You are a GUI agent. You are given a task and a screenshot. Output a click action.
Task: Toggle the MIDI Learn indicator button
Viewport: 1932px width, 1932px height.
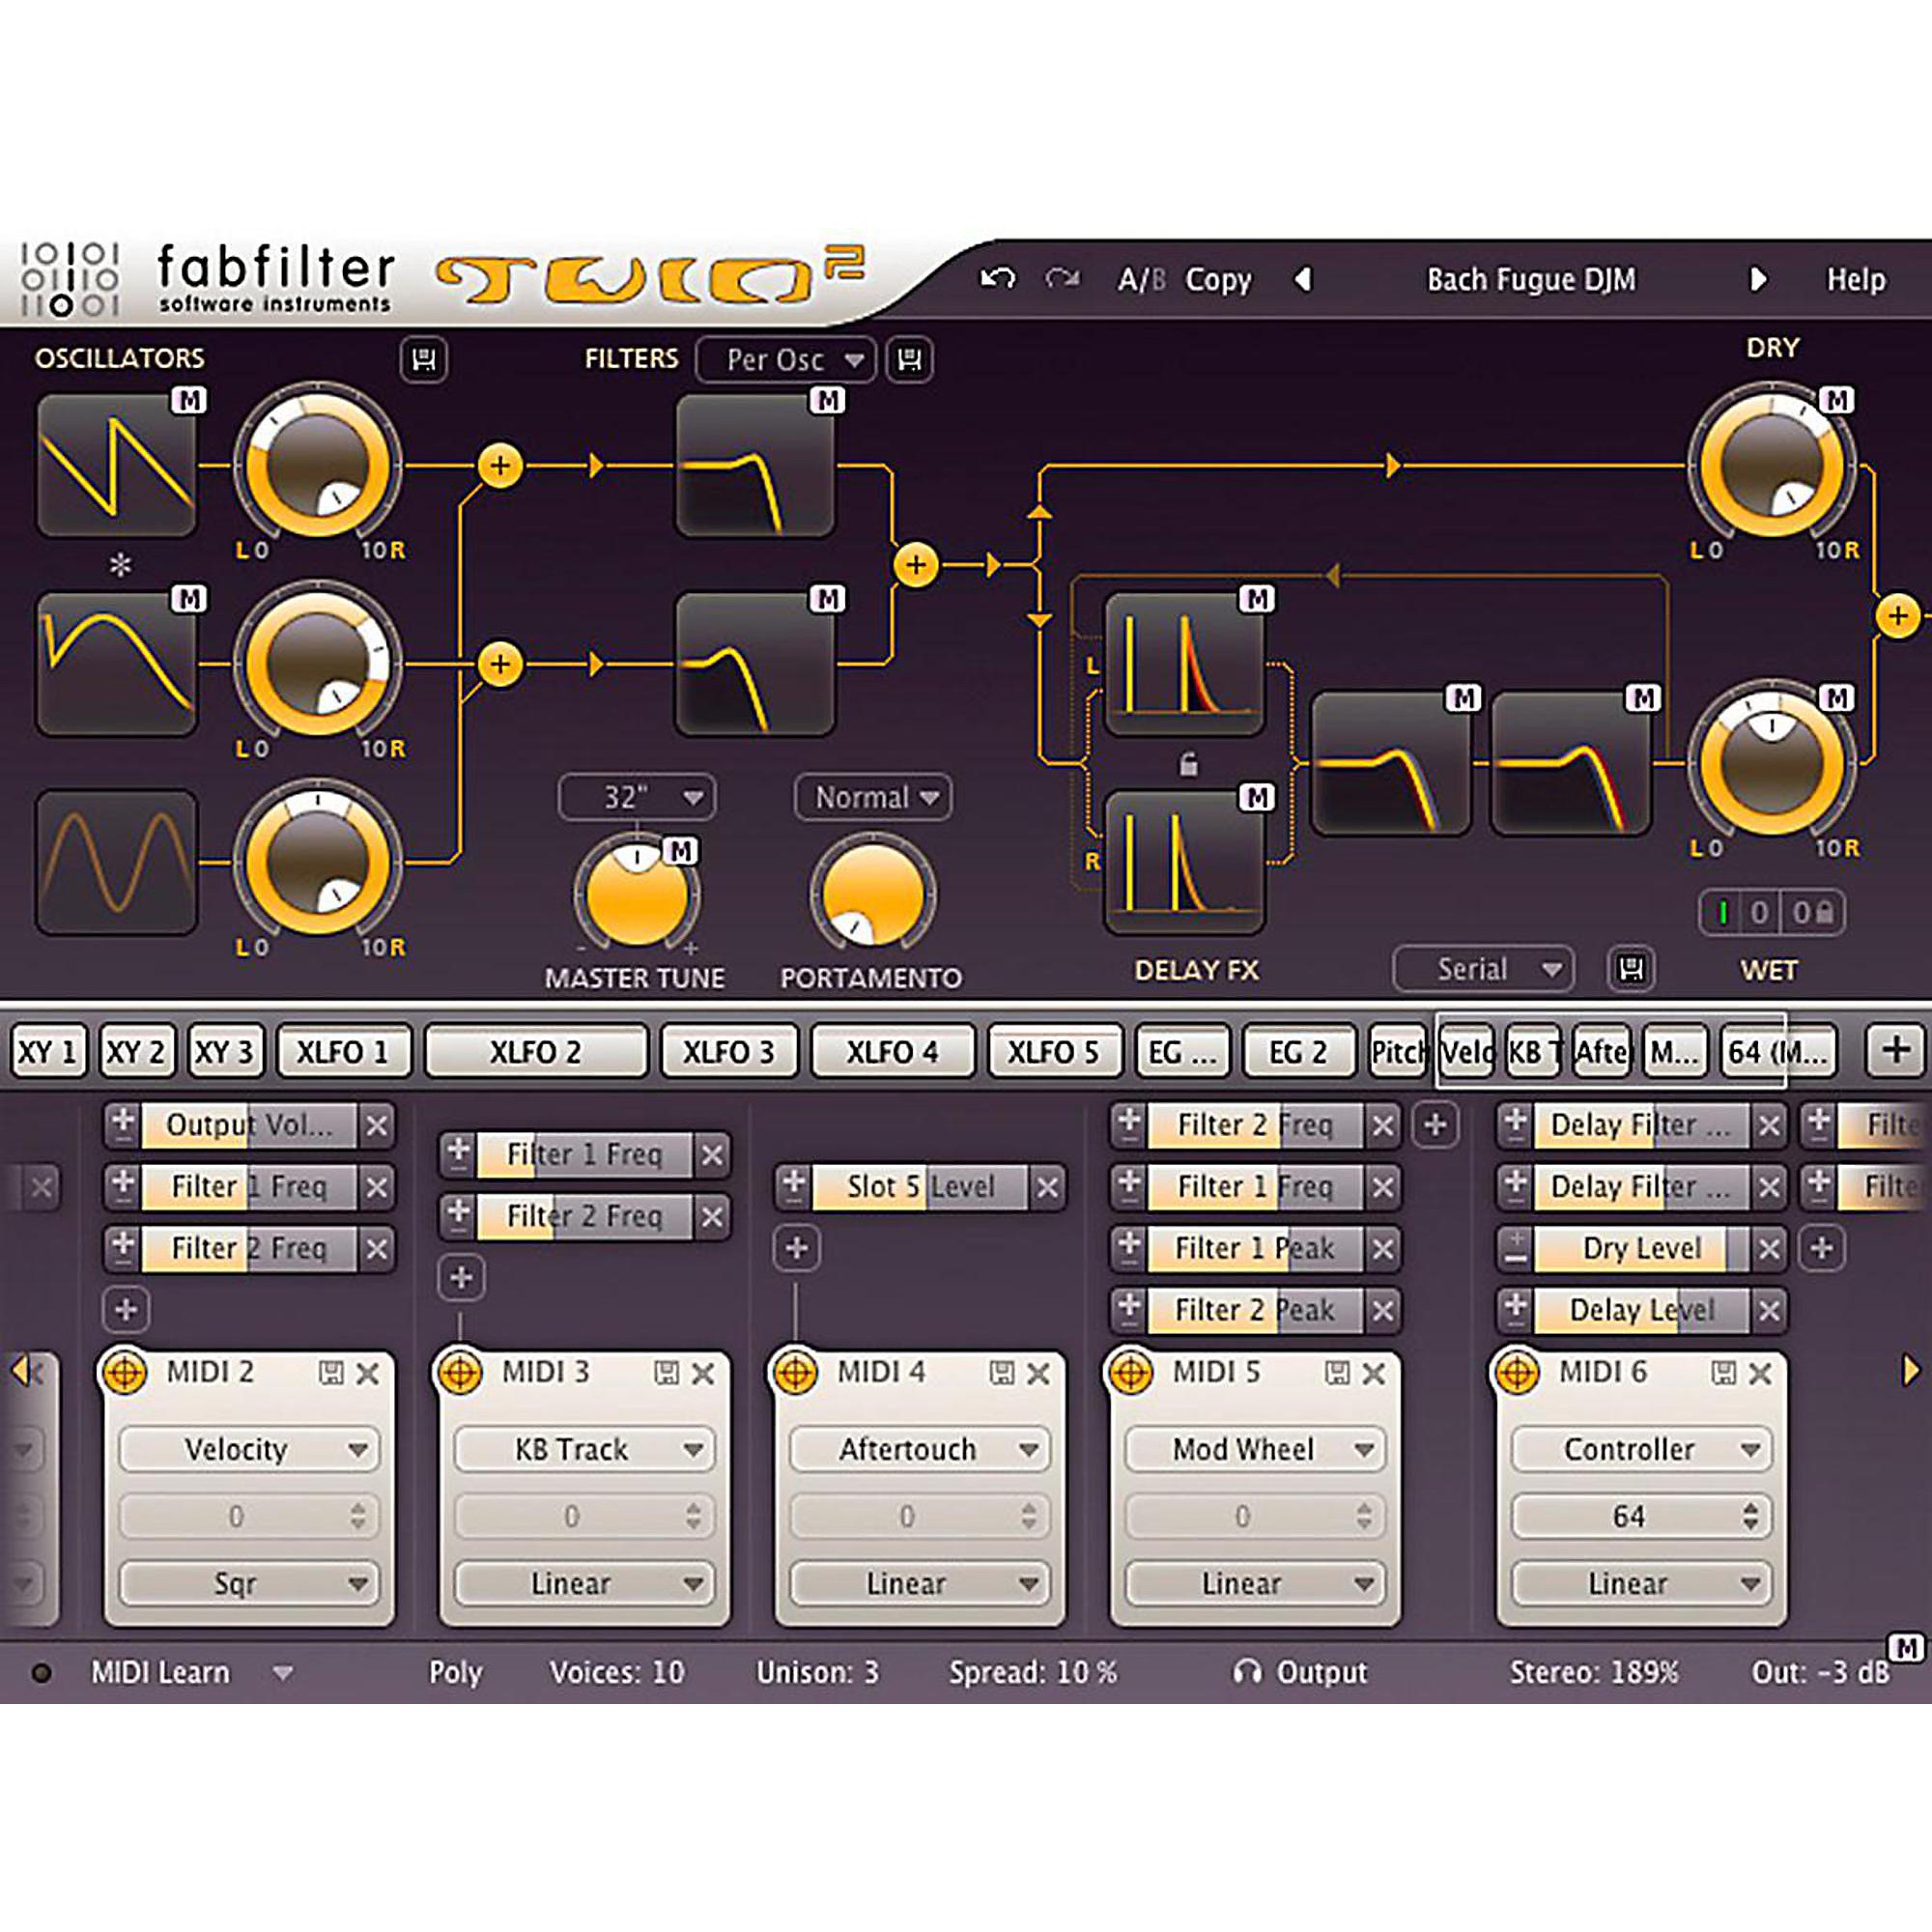tap(41, 1673)
